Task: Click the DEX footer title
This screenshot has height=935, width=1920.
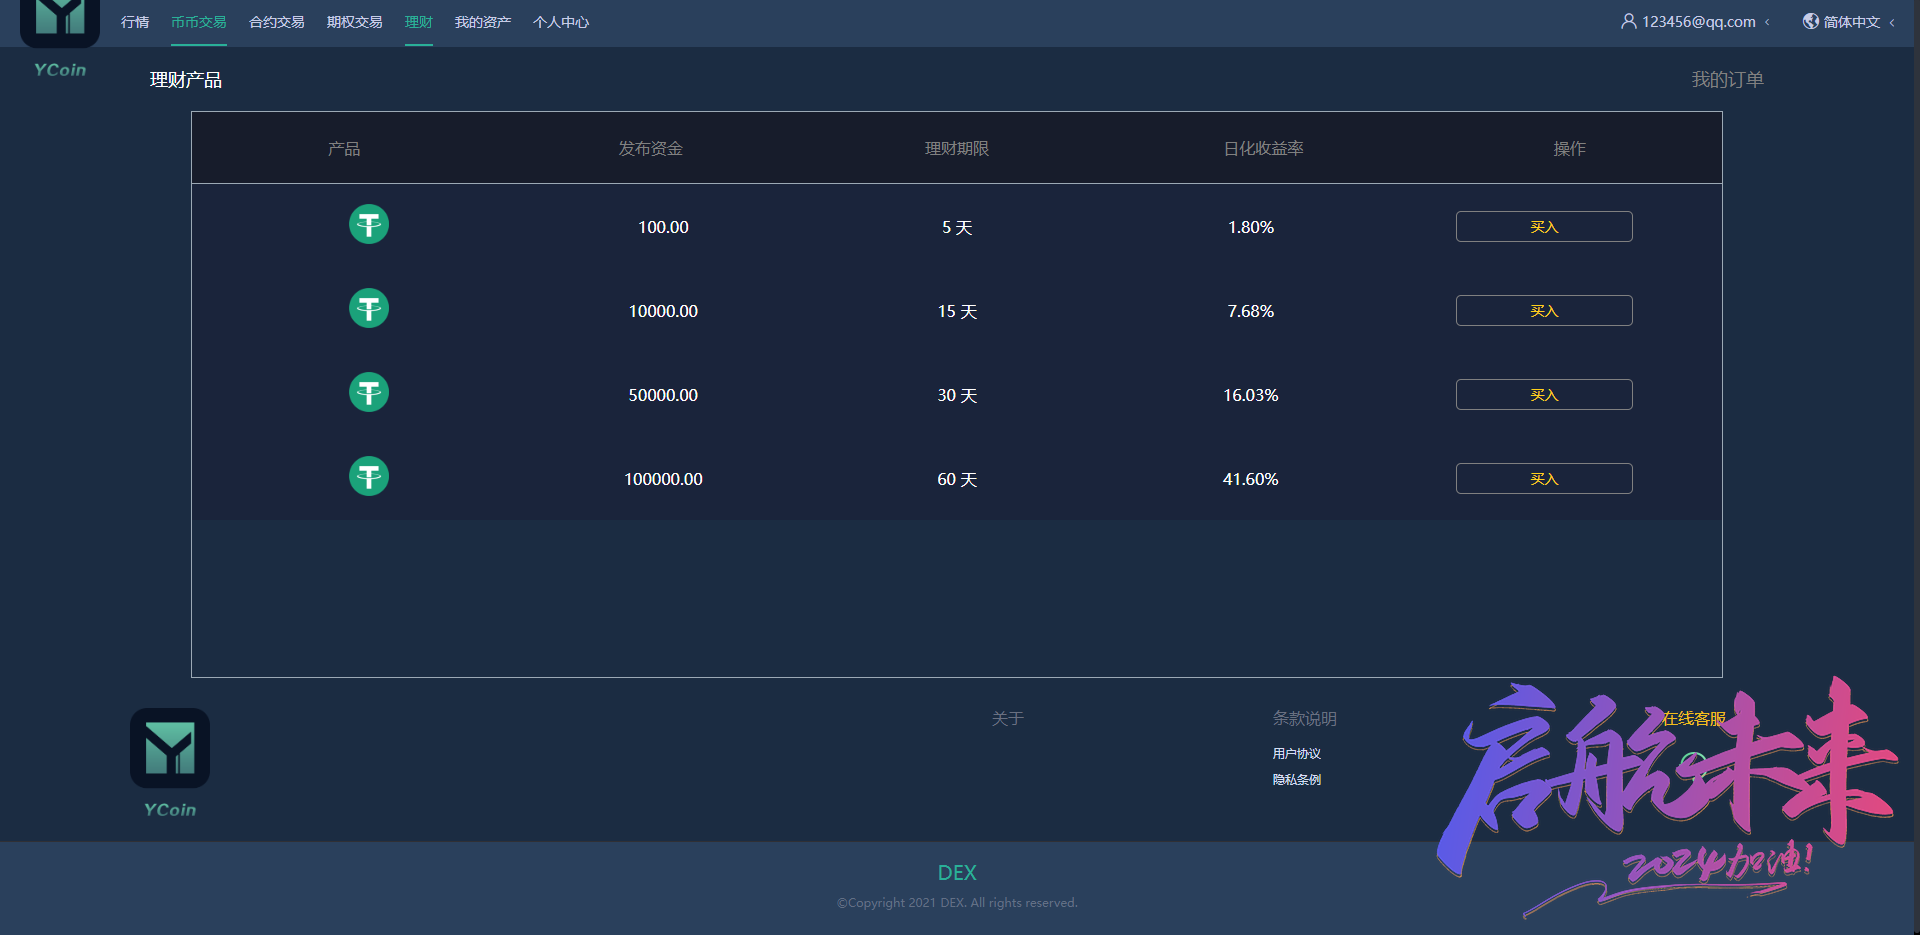Action: [957, 873]
